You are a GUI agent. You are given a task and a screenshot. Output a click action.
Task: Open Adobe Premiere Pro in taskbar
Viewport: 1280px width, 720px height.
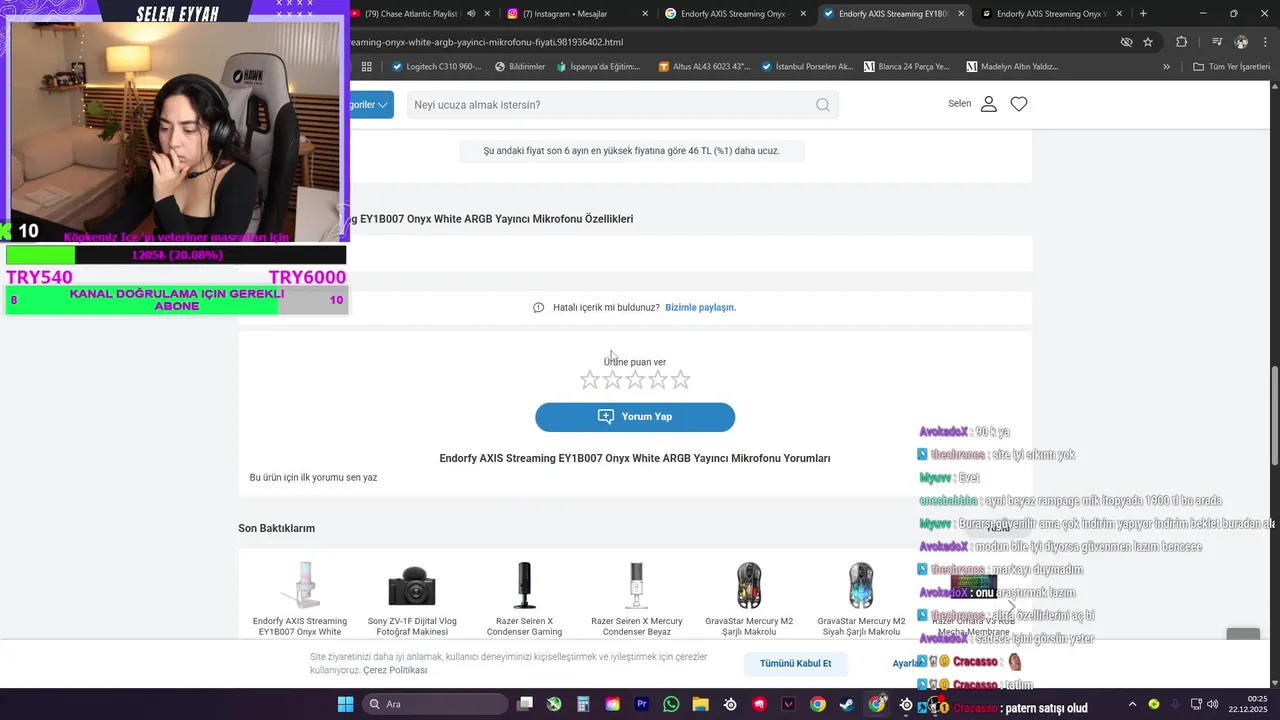coord(642,704)
